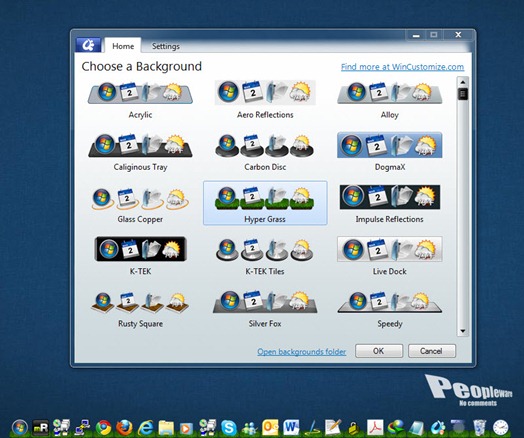Click the network connection icon in dock
524x438 pixels.
[x=82, y=428]
